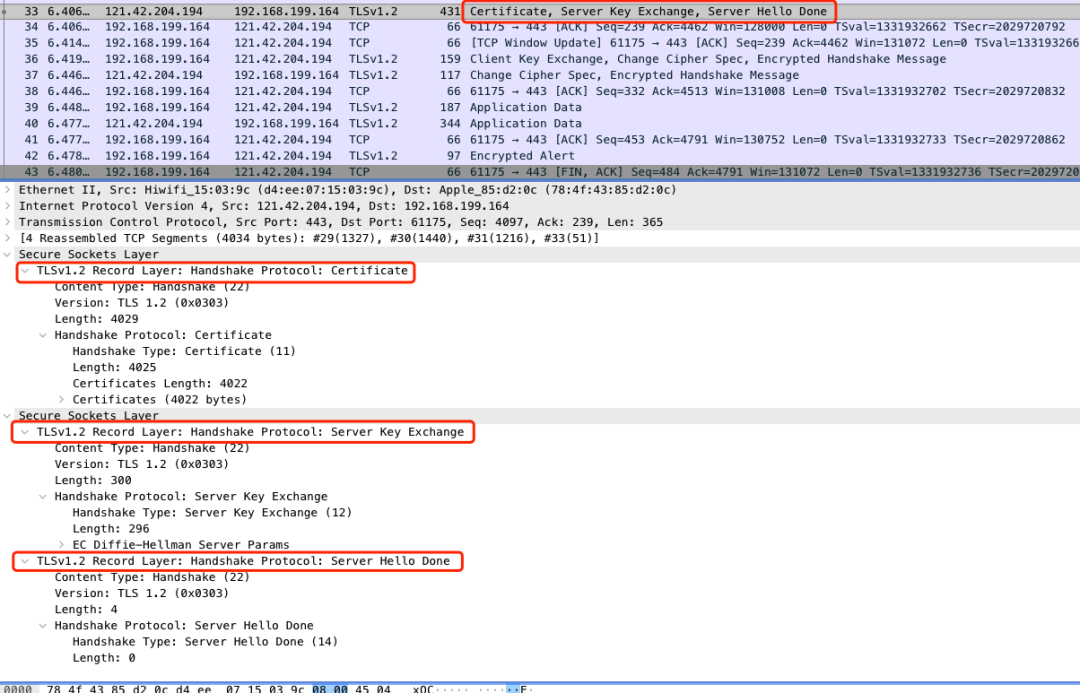
Task: Select packet 42 Encrypted Alert row
Action: coord(540,156)
